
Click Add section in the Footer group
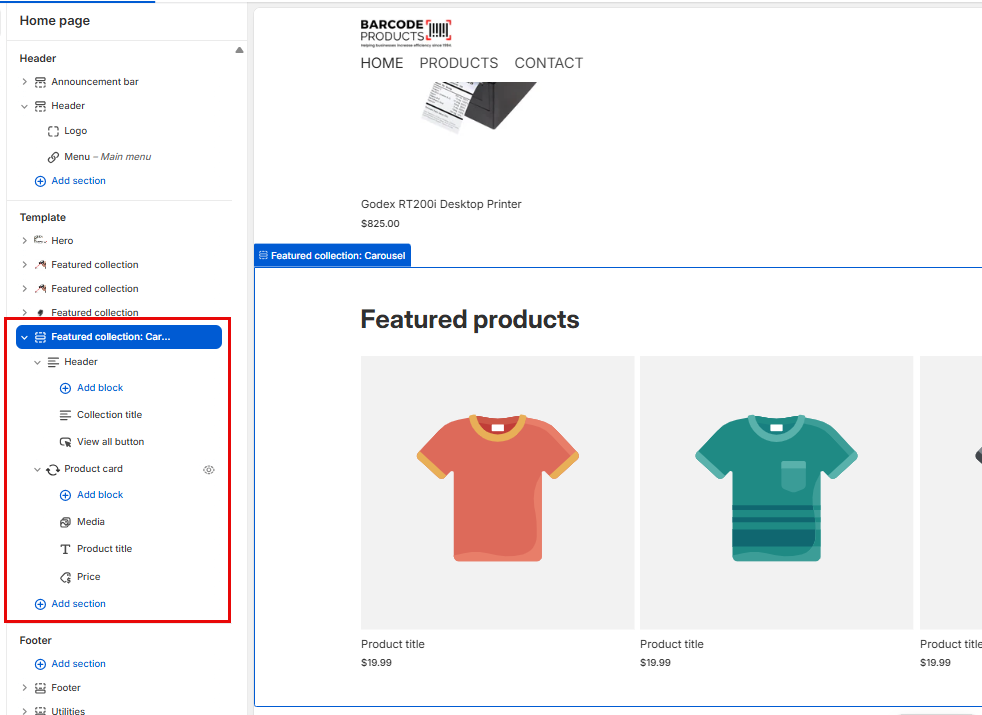click(x=78, y=664)
